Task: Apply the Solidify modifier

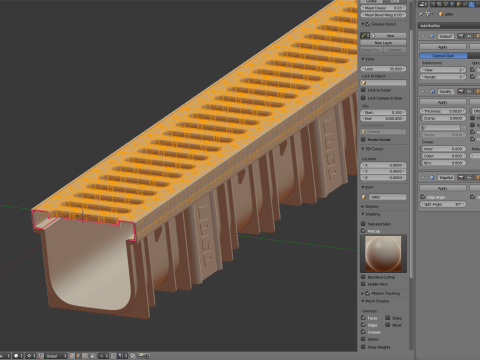Action: pos(443,102)
